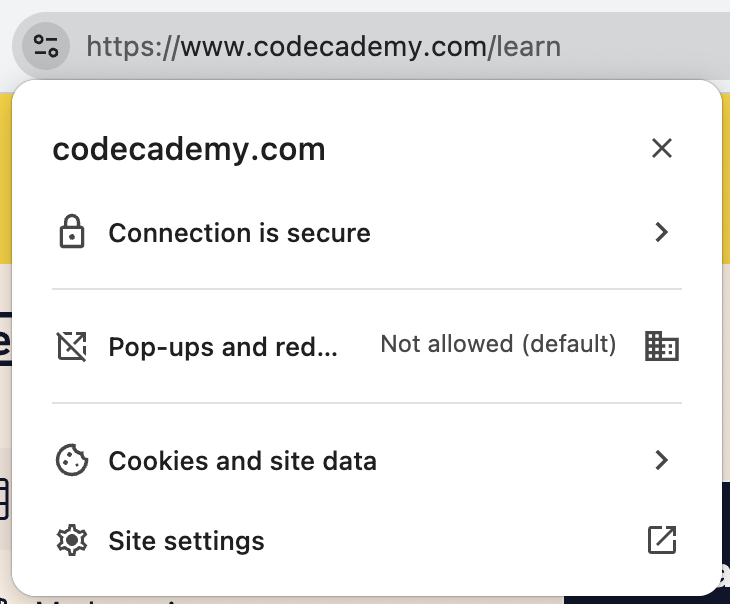
Task: Click the partially hidden grid icon at left edge
Action: pyautogui.click(x=4, y=498)
